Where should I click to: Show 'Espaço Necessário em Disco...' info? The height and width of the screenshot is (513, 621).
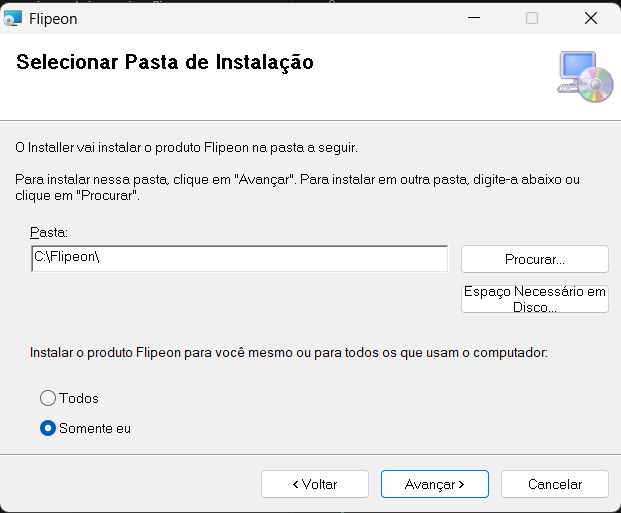click(535, 299)
